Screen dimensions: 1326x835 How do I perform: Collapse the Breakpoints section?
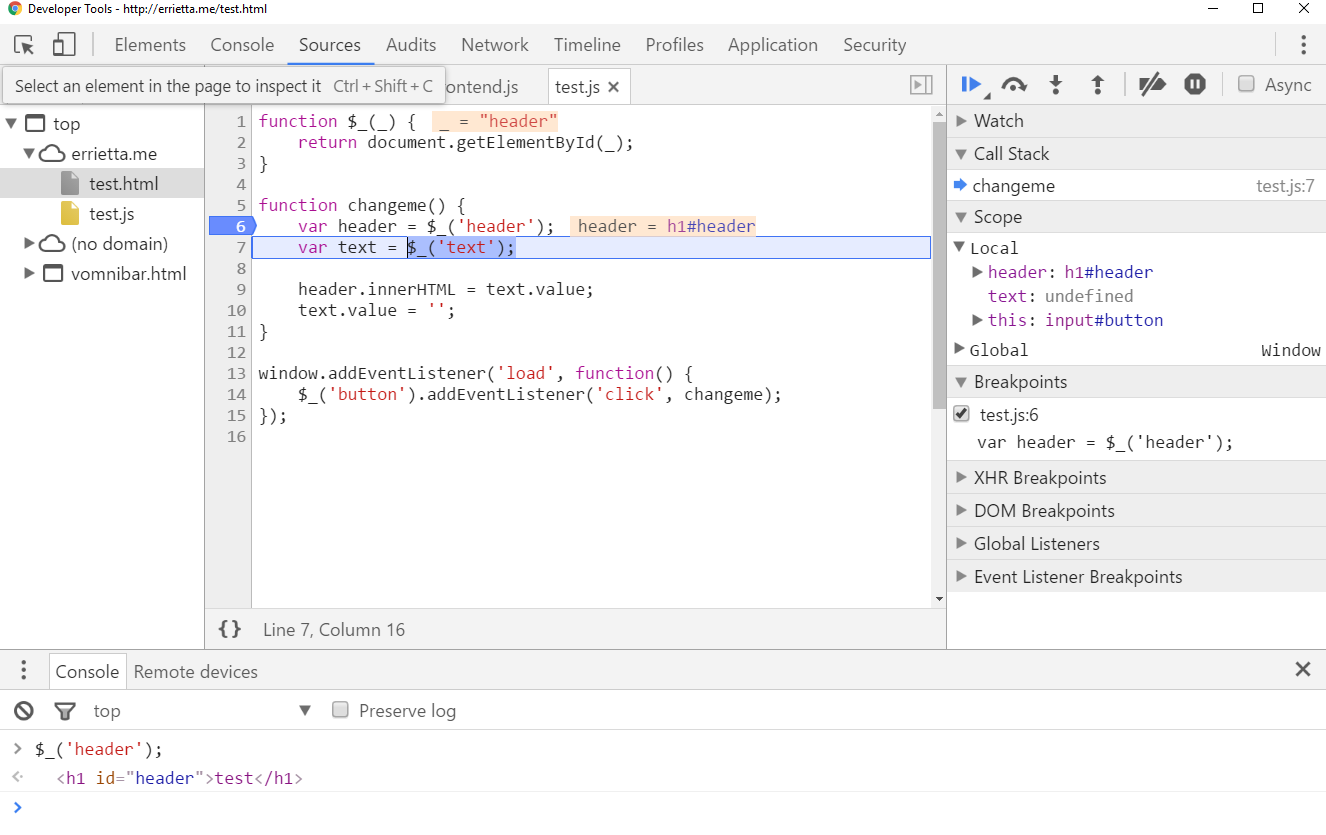[x=962, y=382]
